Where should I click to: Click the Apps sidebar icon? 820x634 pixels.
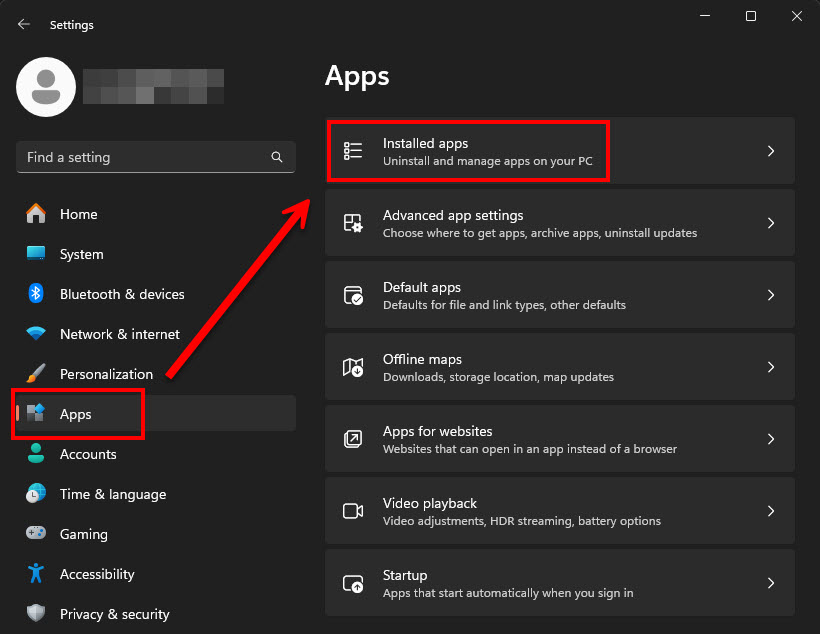[x=36, y=413]
